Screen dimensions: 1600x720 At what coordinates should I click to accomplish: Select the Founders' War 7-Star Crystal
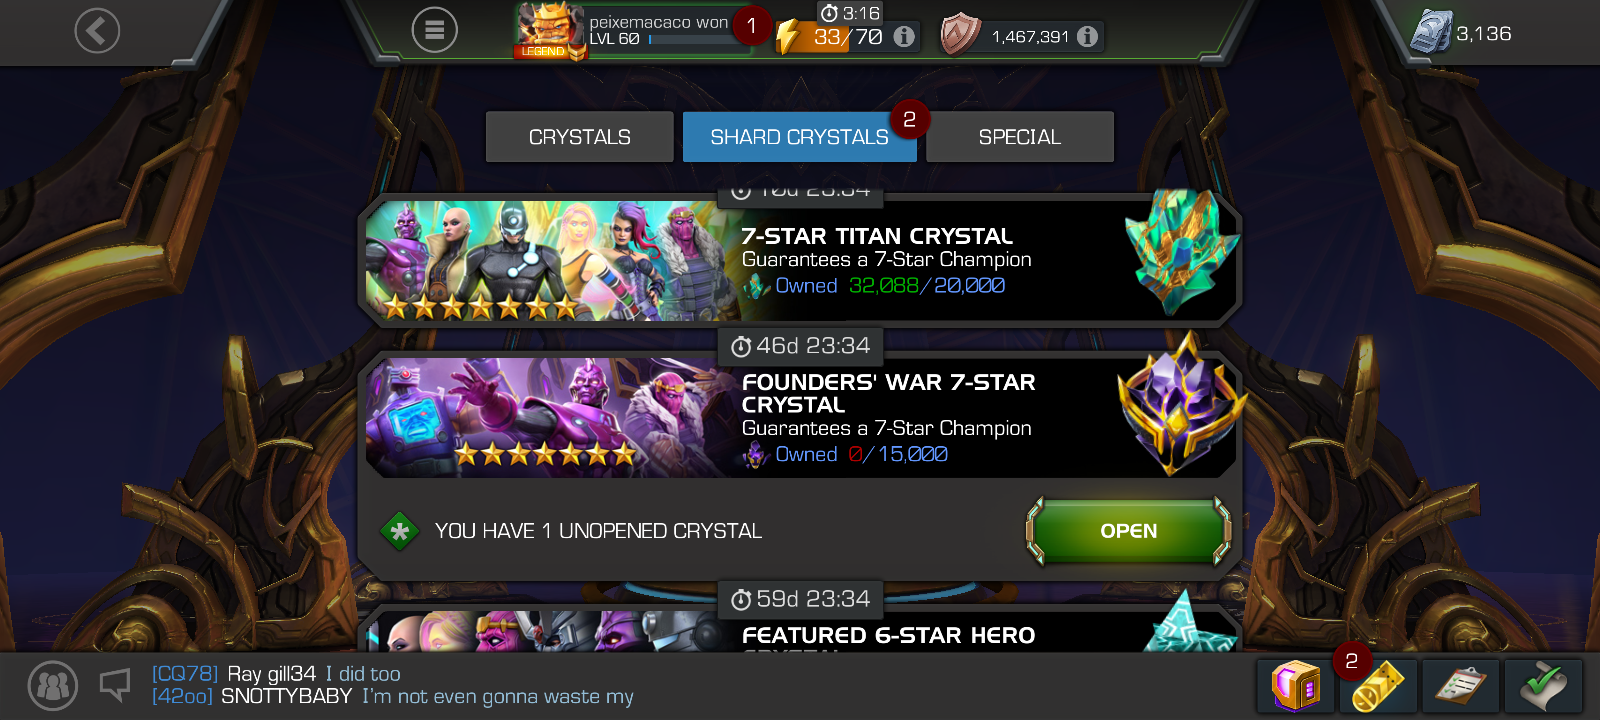[800, 417]
